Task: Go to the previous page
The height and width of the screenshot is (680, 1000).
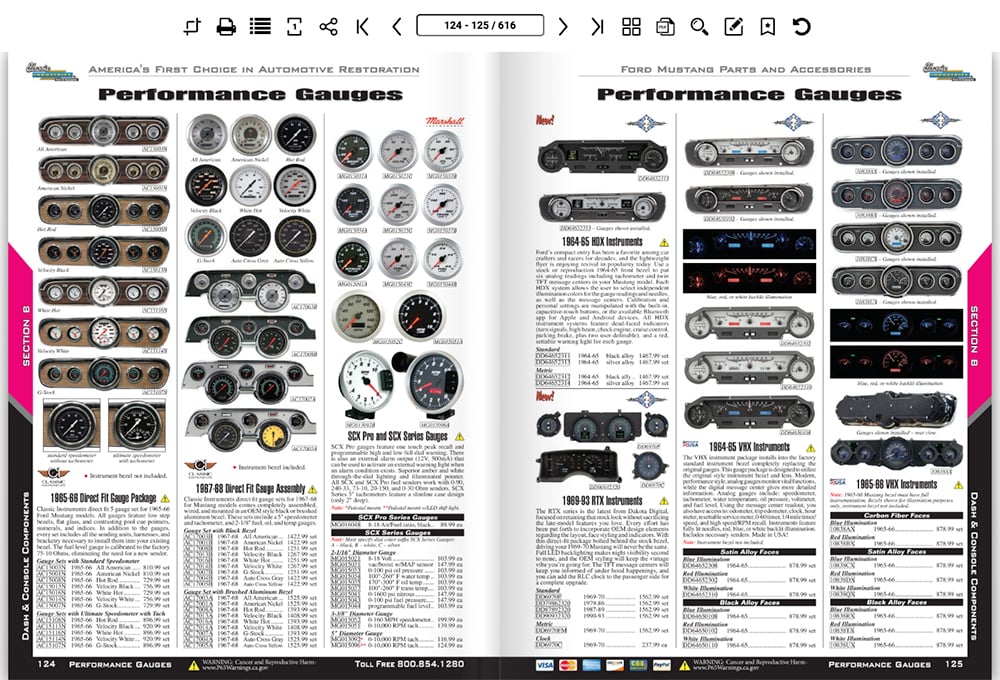Action: [x=397, y=26]
